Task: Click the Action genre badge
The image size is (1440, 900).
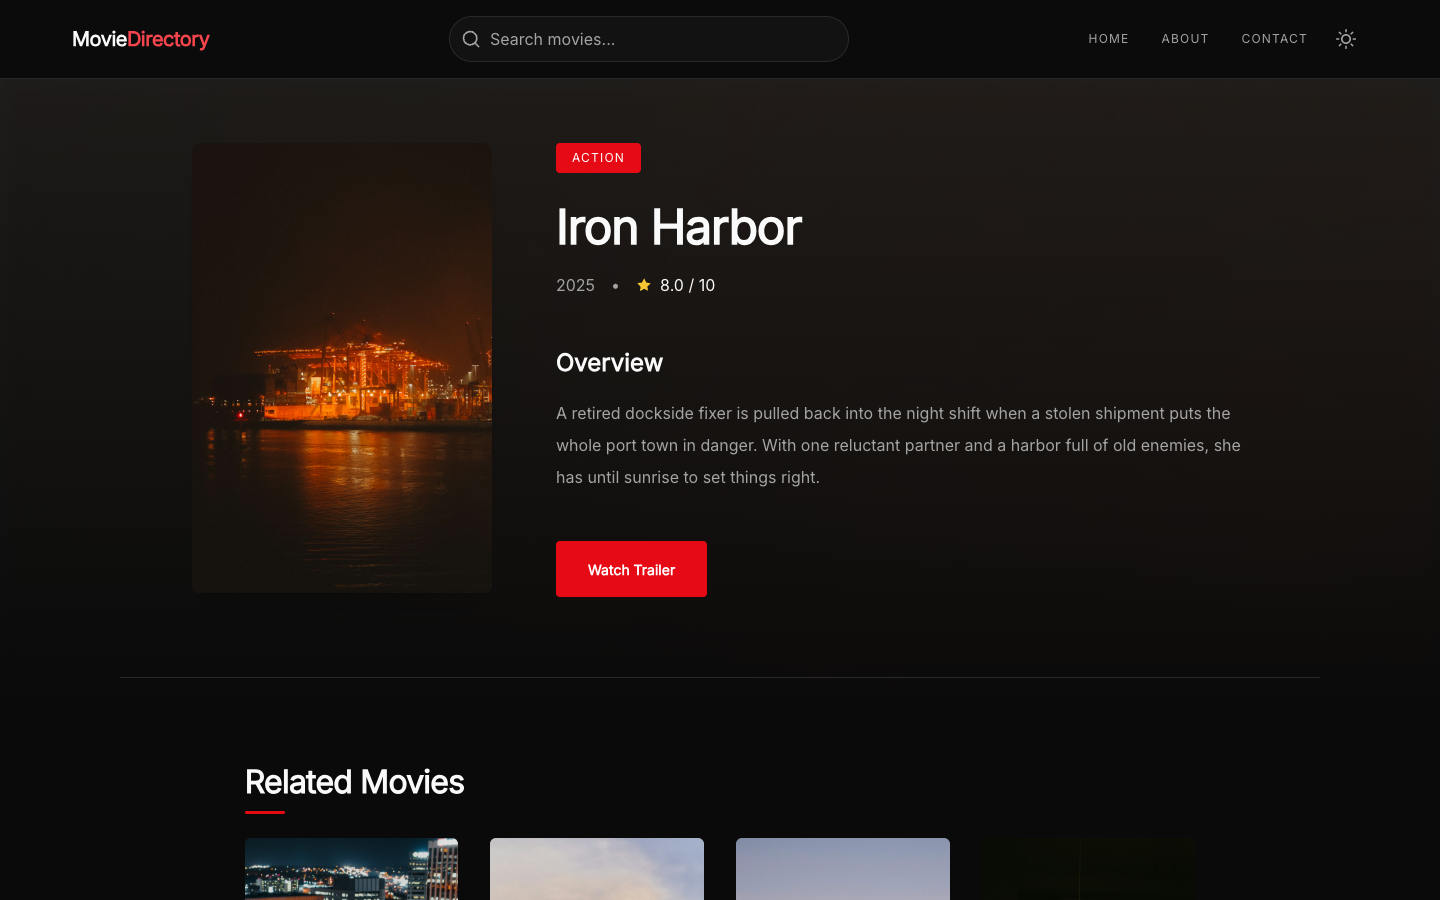Action: click(598, 158)
